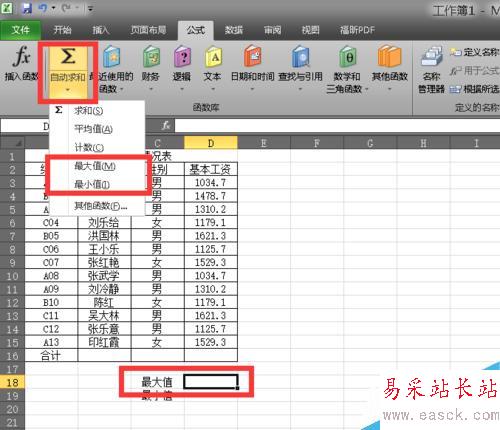
Task: Switch to the Review (审阅) tab
Action: [272, 30]
